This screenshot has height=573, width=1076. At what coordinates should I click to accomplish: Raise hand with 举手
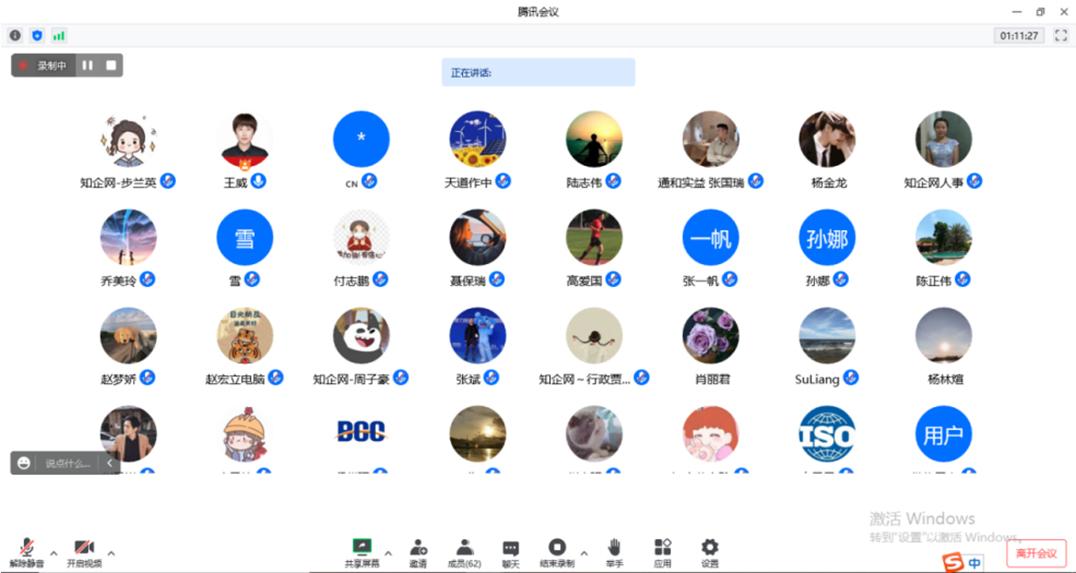(614, 553)
